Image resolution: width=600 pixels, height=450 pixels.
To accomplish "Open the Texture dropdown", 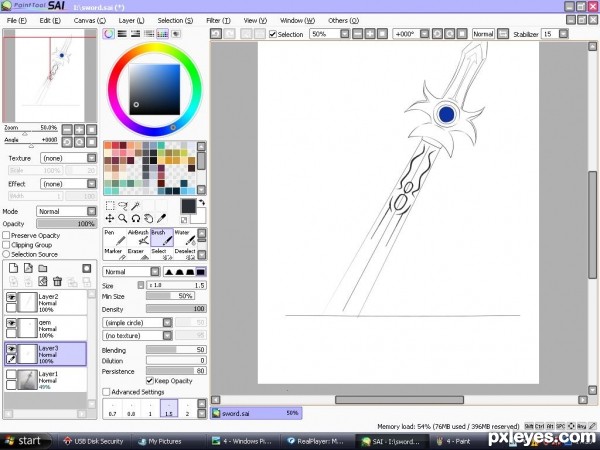I will (x=91, y=158).
